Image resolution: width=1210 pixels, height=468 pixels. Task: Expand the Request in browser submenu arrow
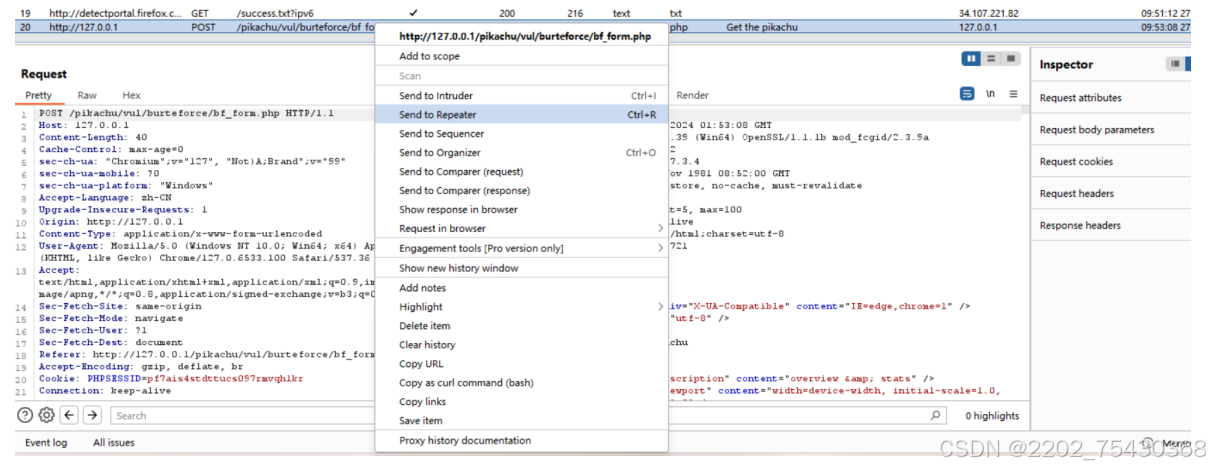point(660,229)
